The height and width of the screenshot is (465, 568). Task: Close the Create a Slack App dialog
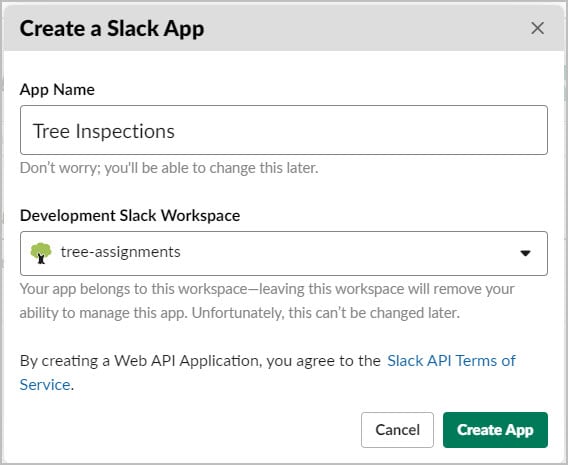point(537,28)
